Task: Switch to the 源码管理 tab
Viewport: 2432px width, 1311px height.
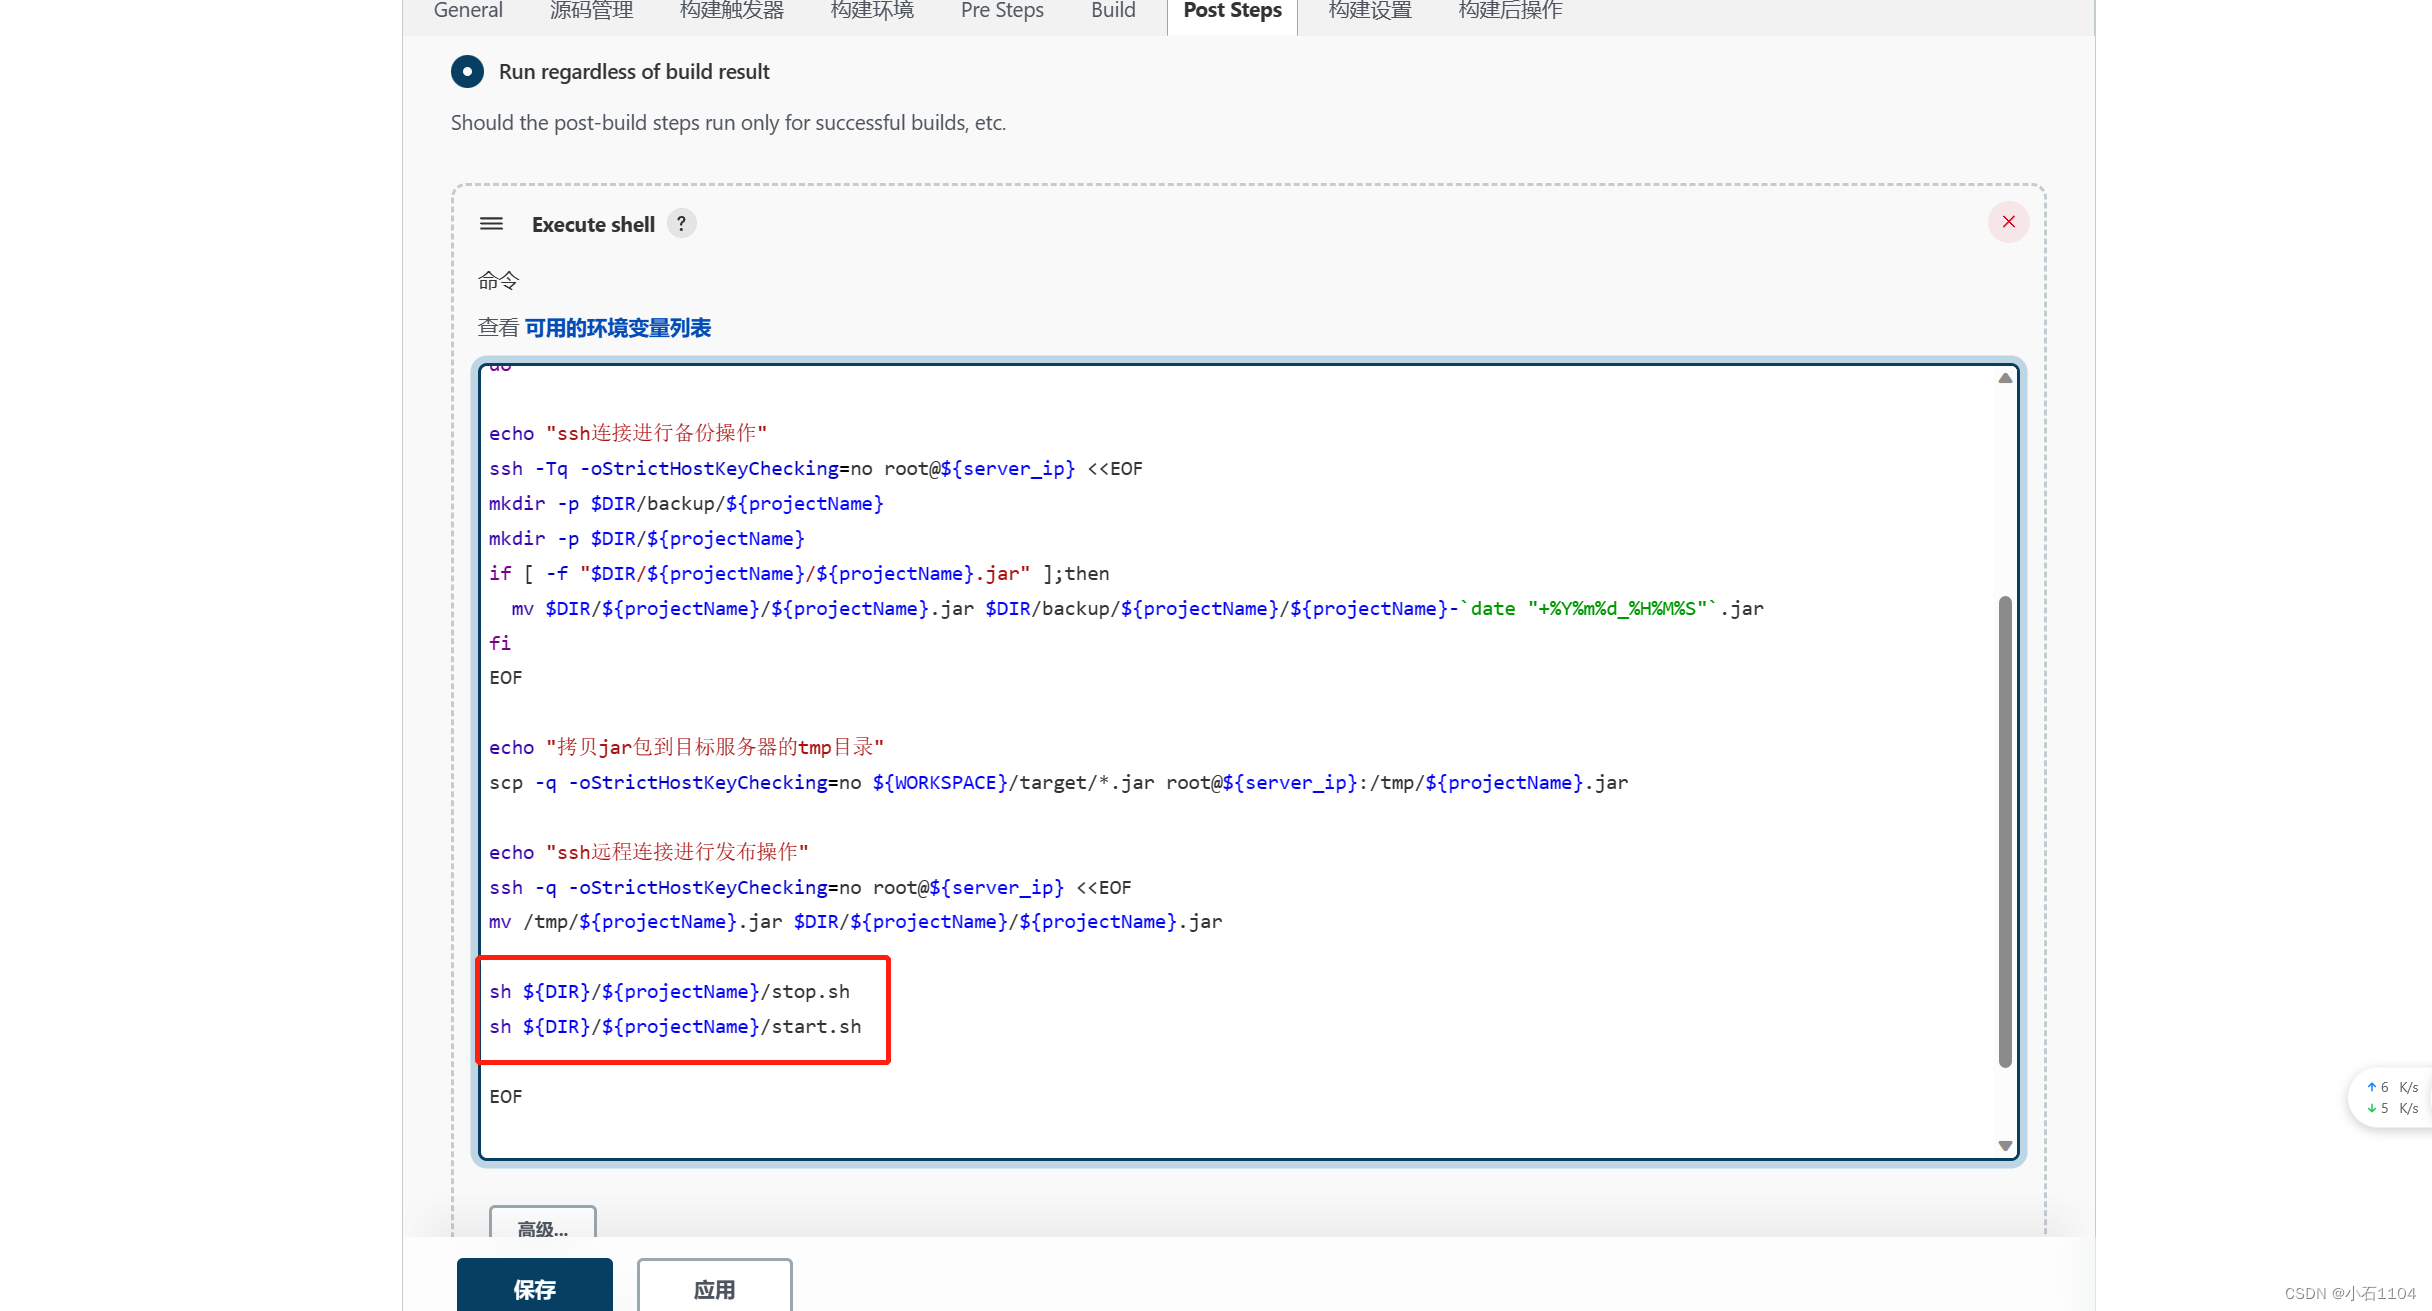Action: point(591,11)
